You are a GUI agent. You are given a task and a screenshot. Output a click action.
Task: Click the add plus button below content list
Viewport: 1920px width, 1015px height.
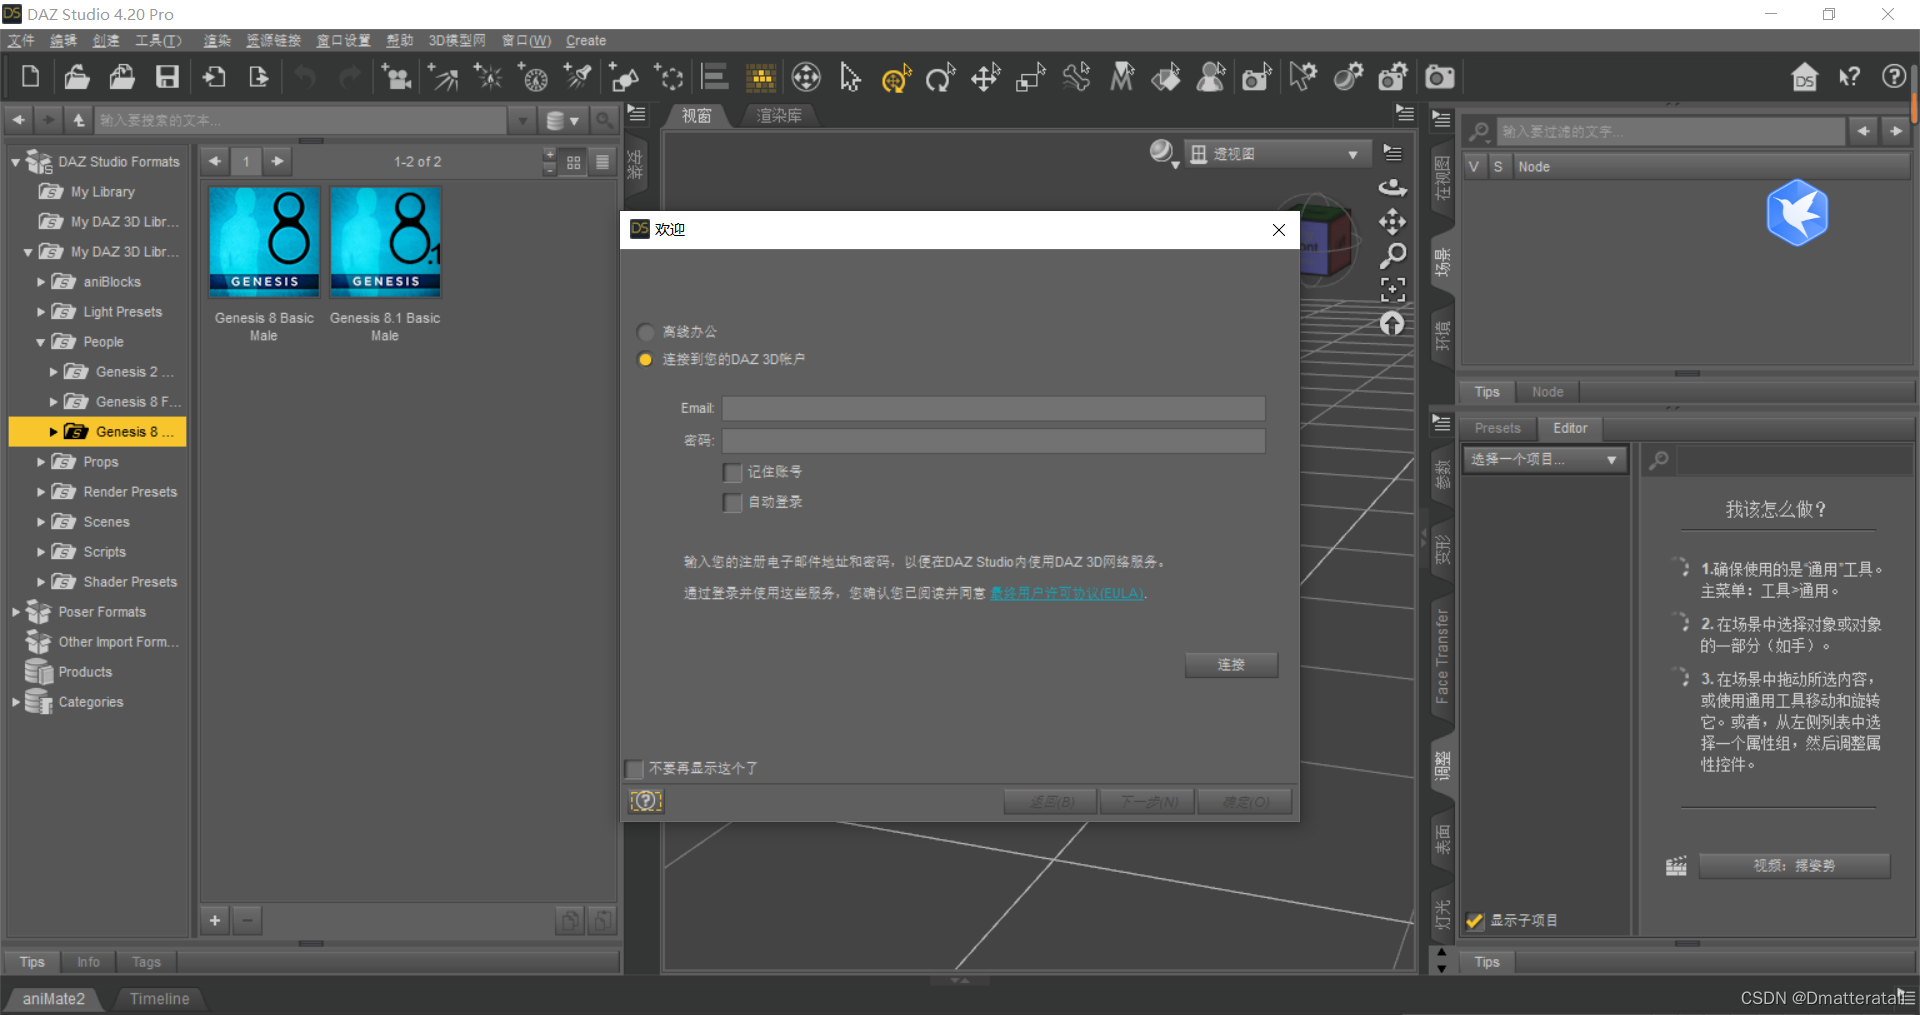click(x=215, y=920)
